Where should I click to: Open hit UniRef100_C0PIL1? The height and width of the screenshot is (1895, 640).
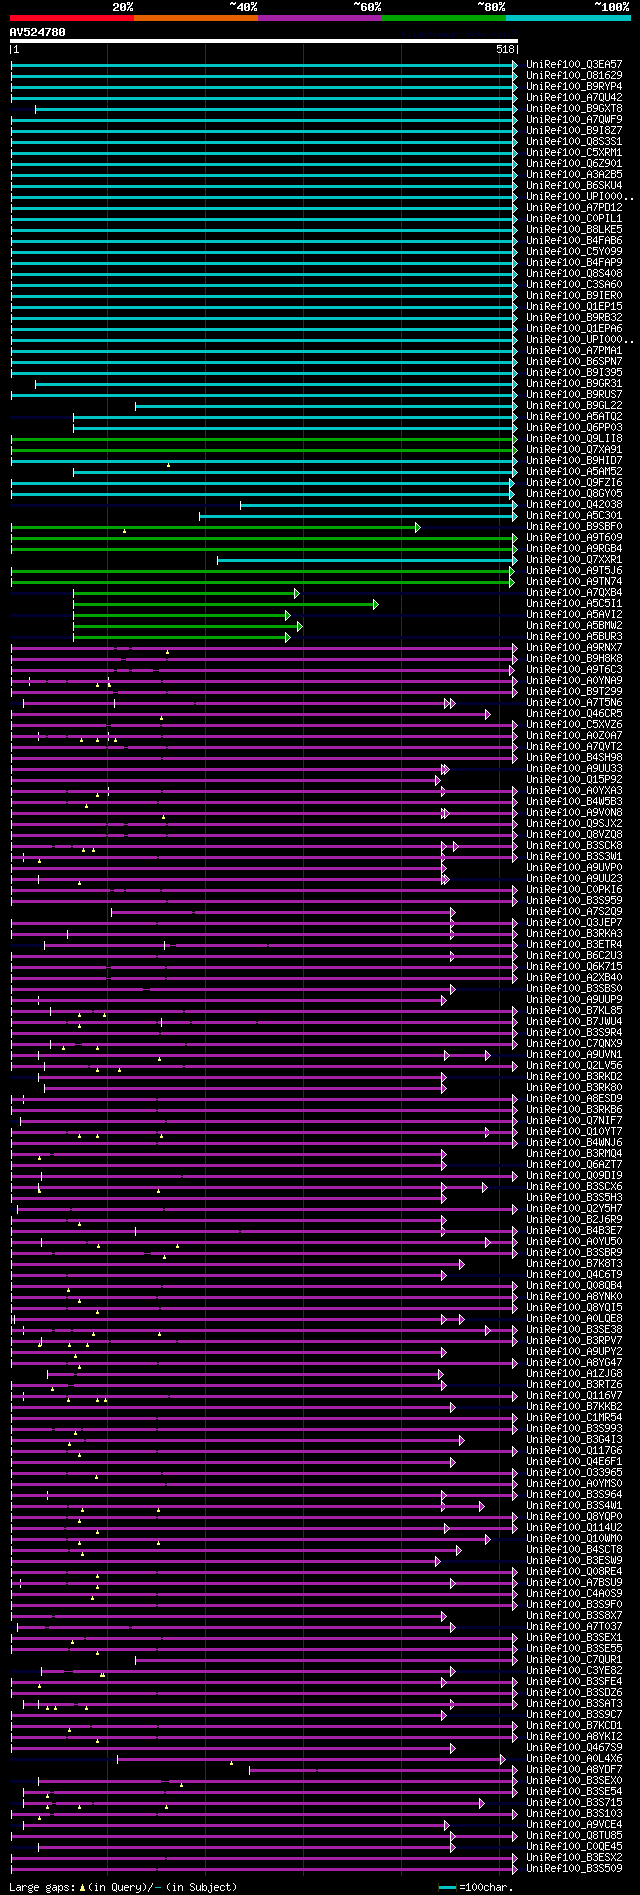574,219
